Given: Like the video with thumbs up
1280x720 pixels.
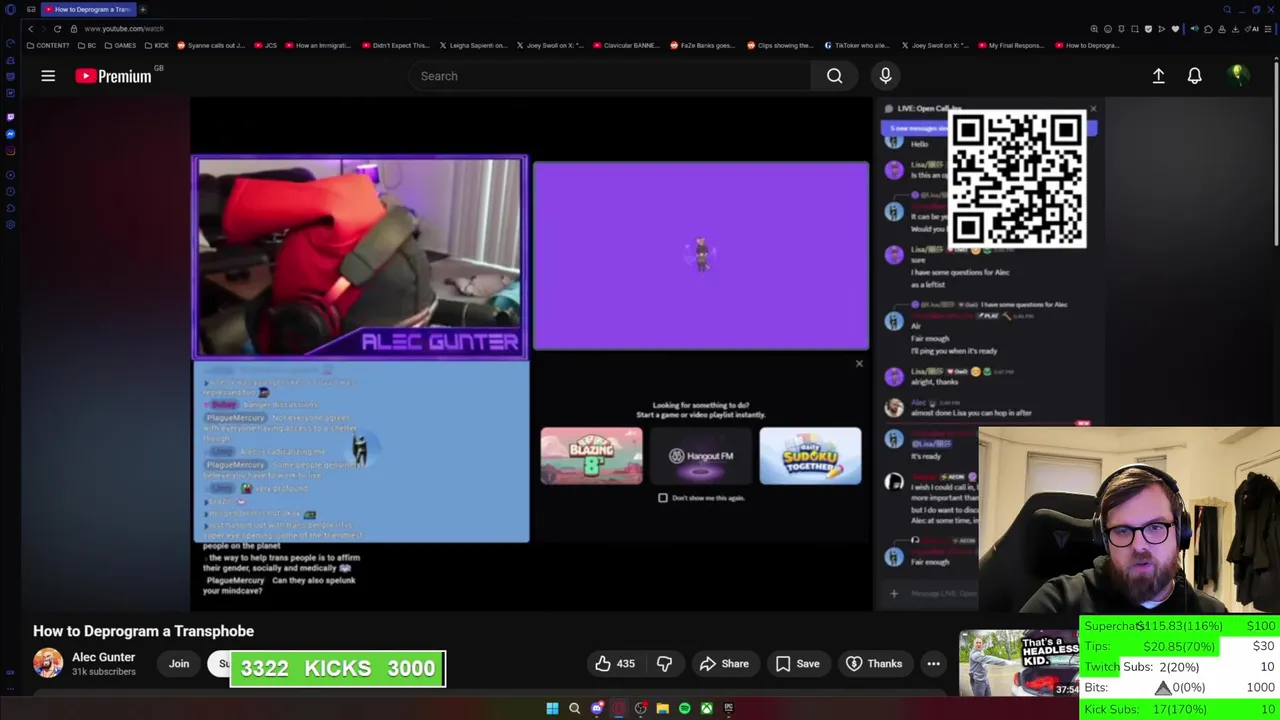Looking at the screenshot, I should tap(615, 664).
